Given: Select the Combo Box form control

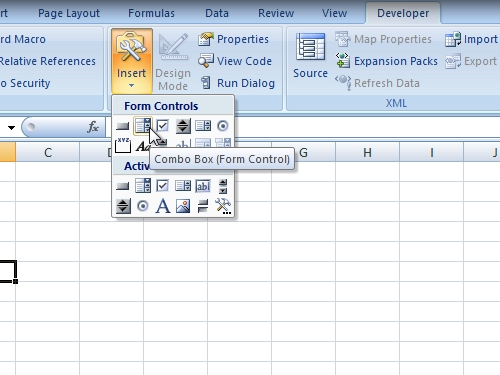Looking at the screenshot, I should click(143, 126).
